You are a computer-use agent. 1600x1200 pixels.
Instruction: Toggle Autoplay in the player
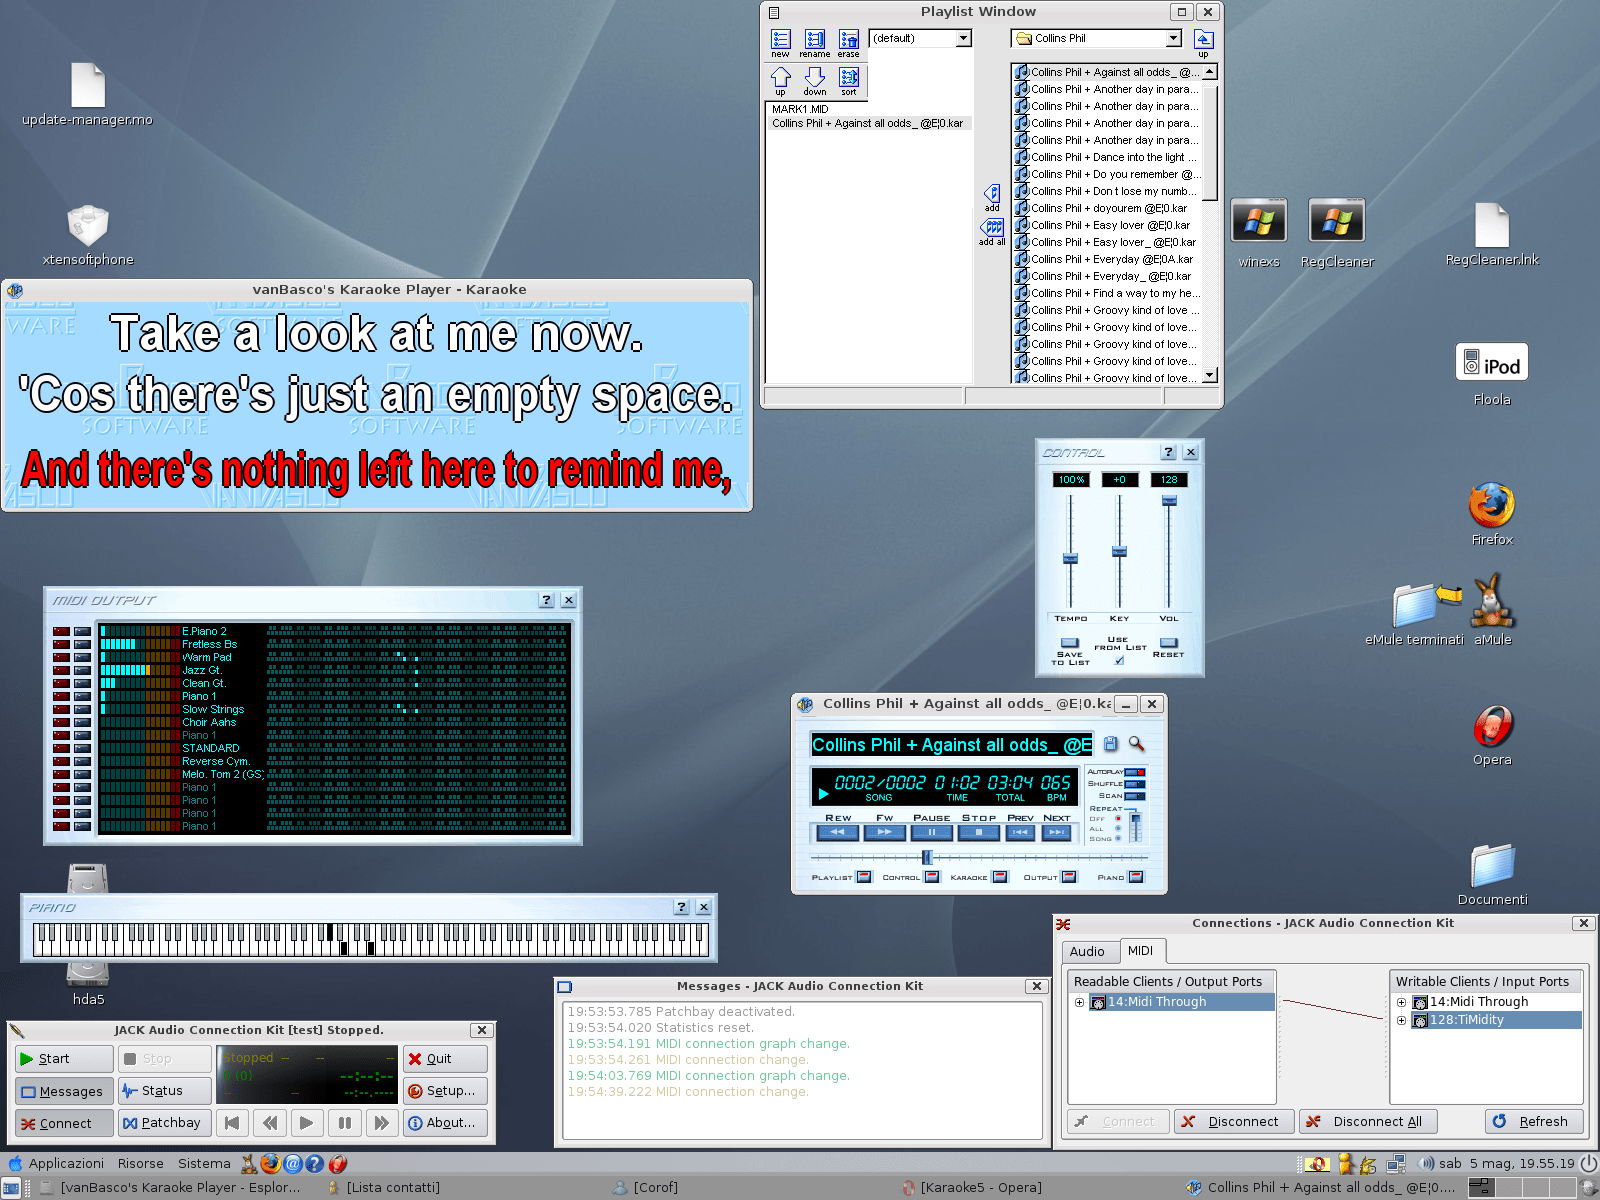pos(1133,772)
